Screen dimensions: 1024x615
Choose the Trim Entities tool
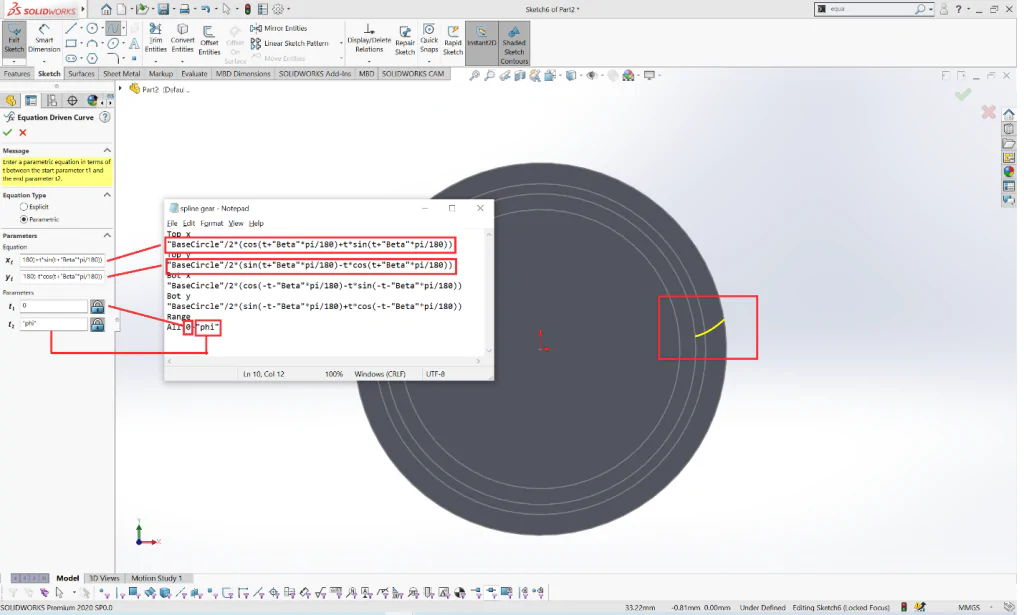[x=155, y=39]
